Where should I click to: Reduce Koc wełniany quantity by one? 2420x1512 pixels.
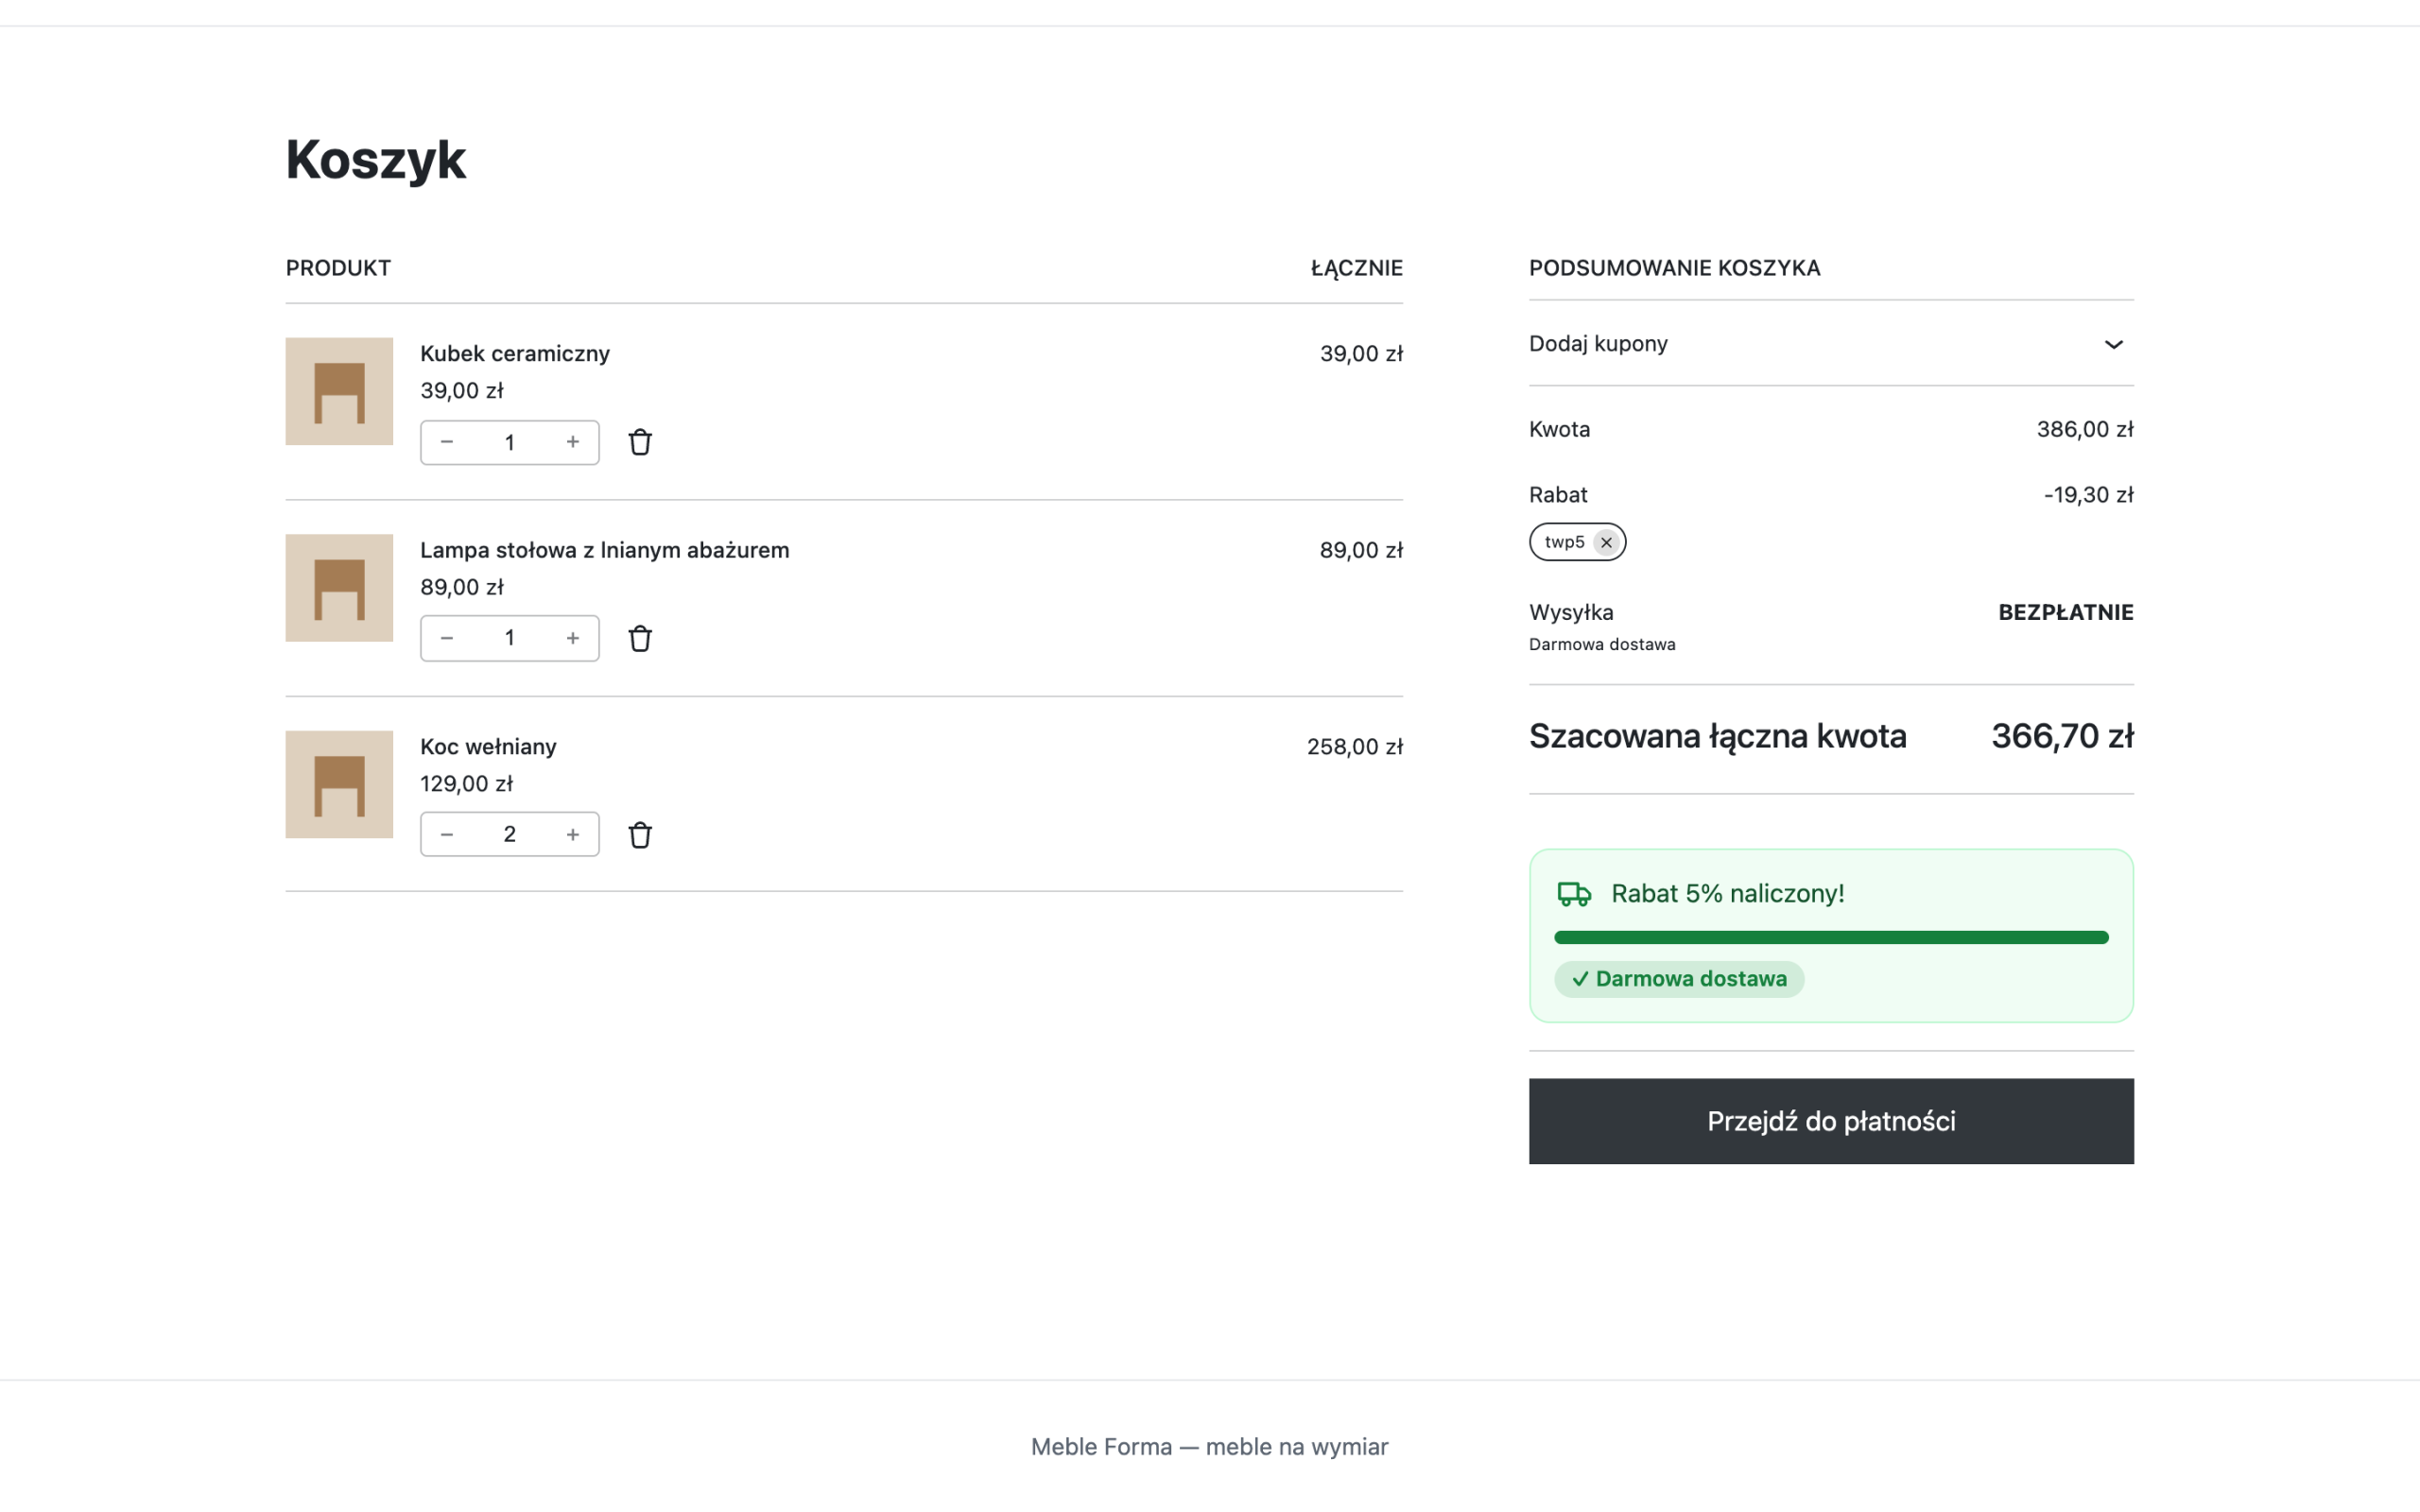point(447,834)
